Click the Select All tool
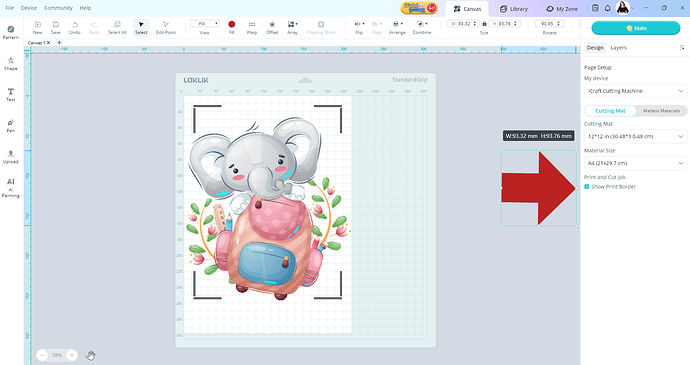The image size is (690, 365). [x=117, y=27]
